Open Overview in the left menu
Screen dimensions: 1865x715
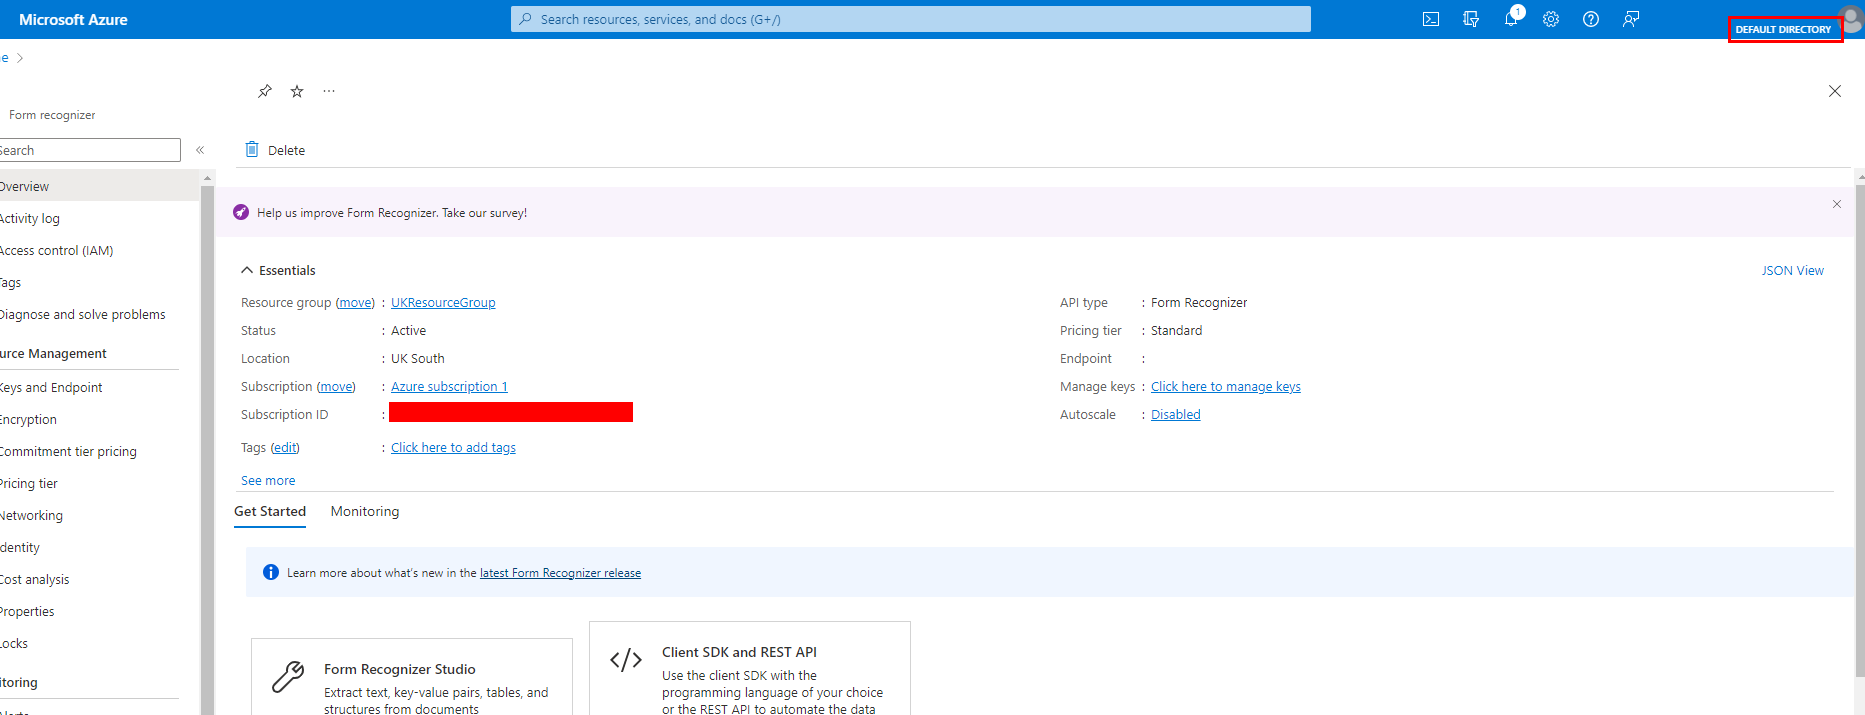pos(100,186)
